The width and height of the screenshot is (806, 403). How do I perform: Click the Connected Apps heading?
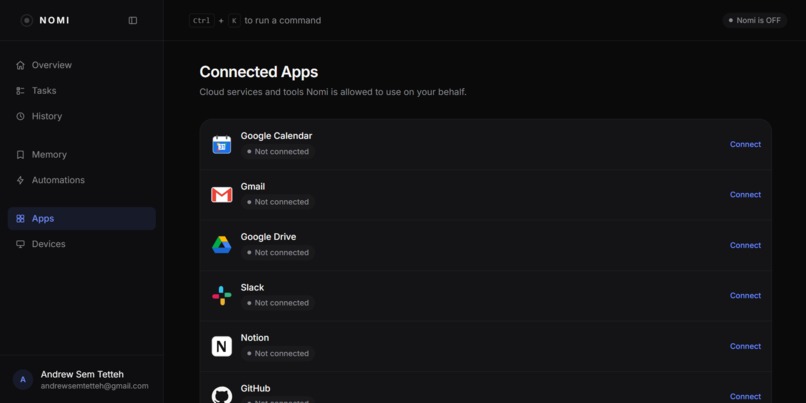pyautogui.click(x=259, y=72)
